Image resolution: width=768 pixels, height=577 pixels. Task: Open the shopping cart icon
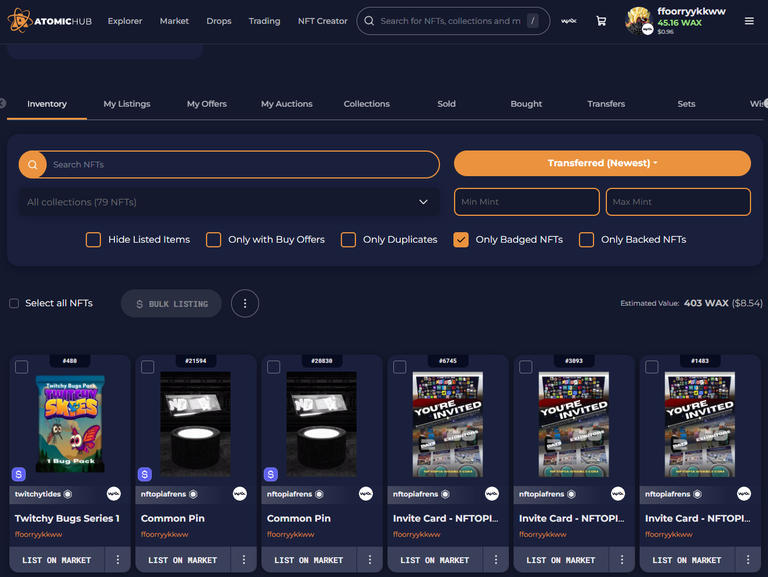point(601,21)
